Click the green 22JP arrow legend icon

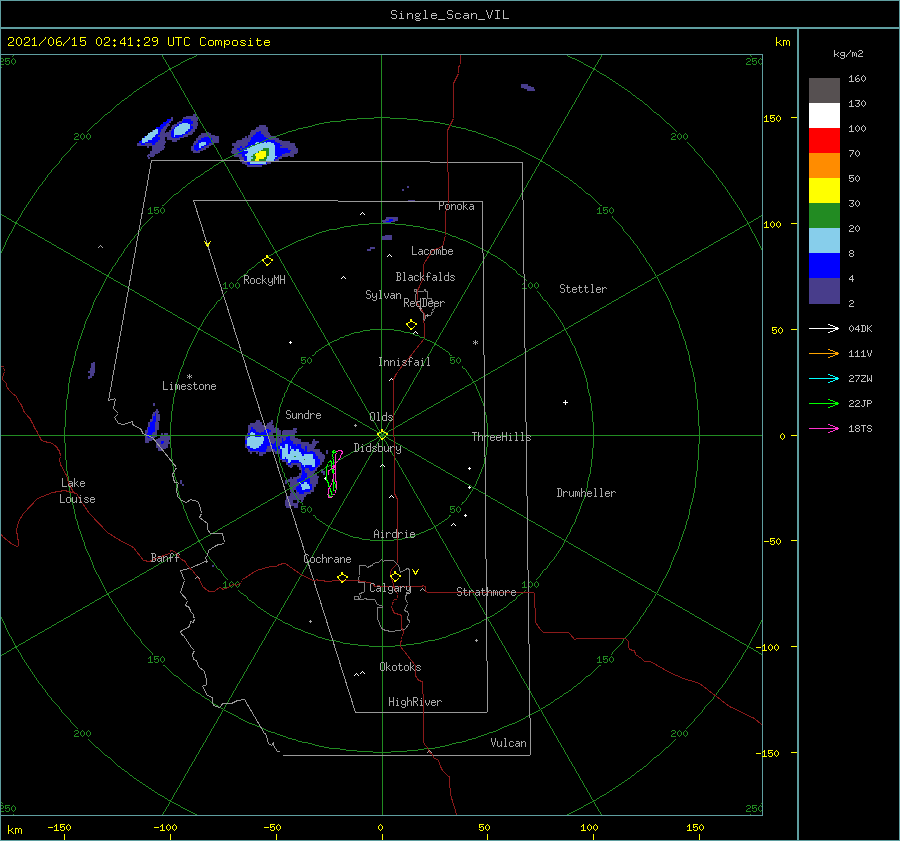(824, 404)
